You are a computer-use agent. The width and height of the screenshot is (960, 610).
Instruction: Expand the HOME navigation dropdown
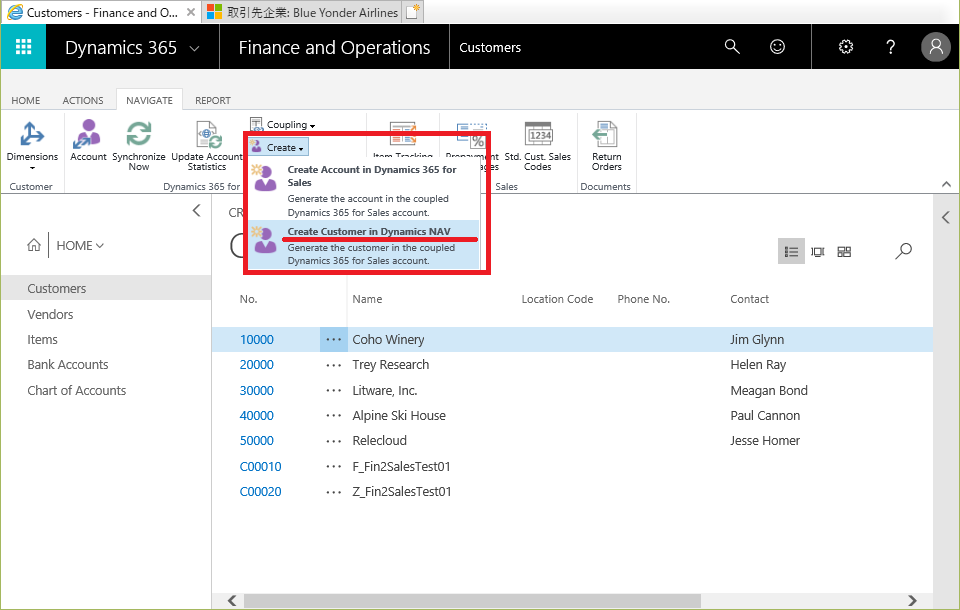coord(80,246)
